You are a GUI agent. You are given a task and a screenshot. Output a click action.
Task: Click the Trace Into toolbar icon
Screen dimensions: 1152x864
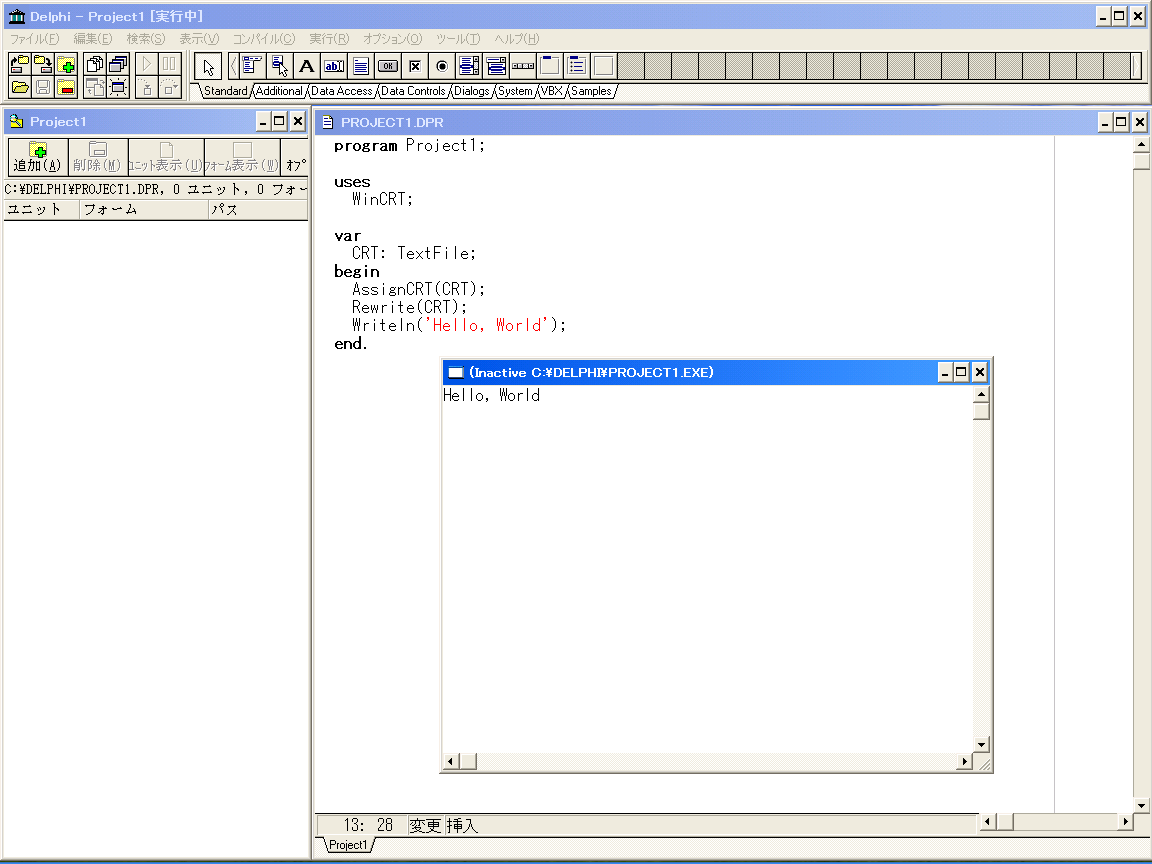(147, 87)
